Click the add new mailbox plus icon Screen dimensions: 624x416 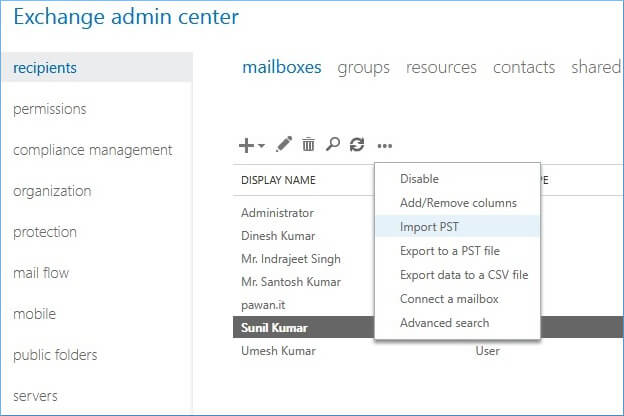[246, 145]
